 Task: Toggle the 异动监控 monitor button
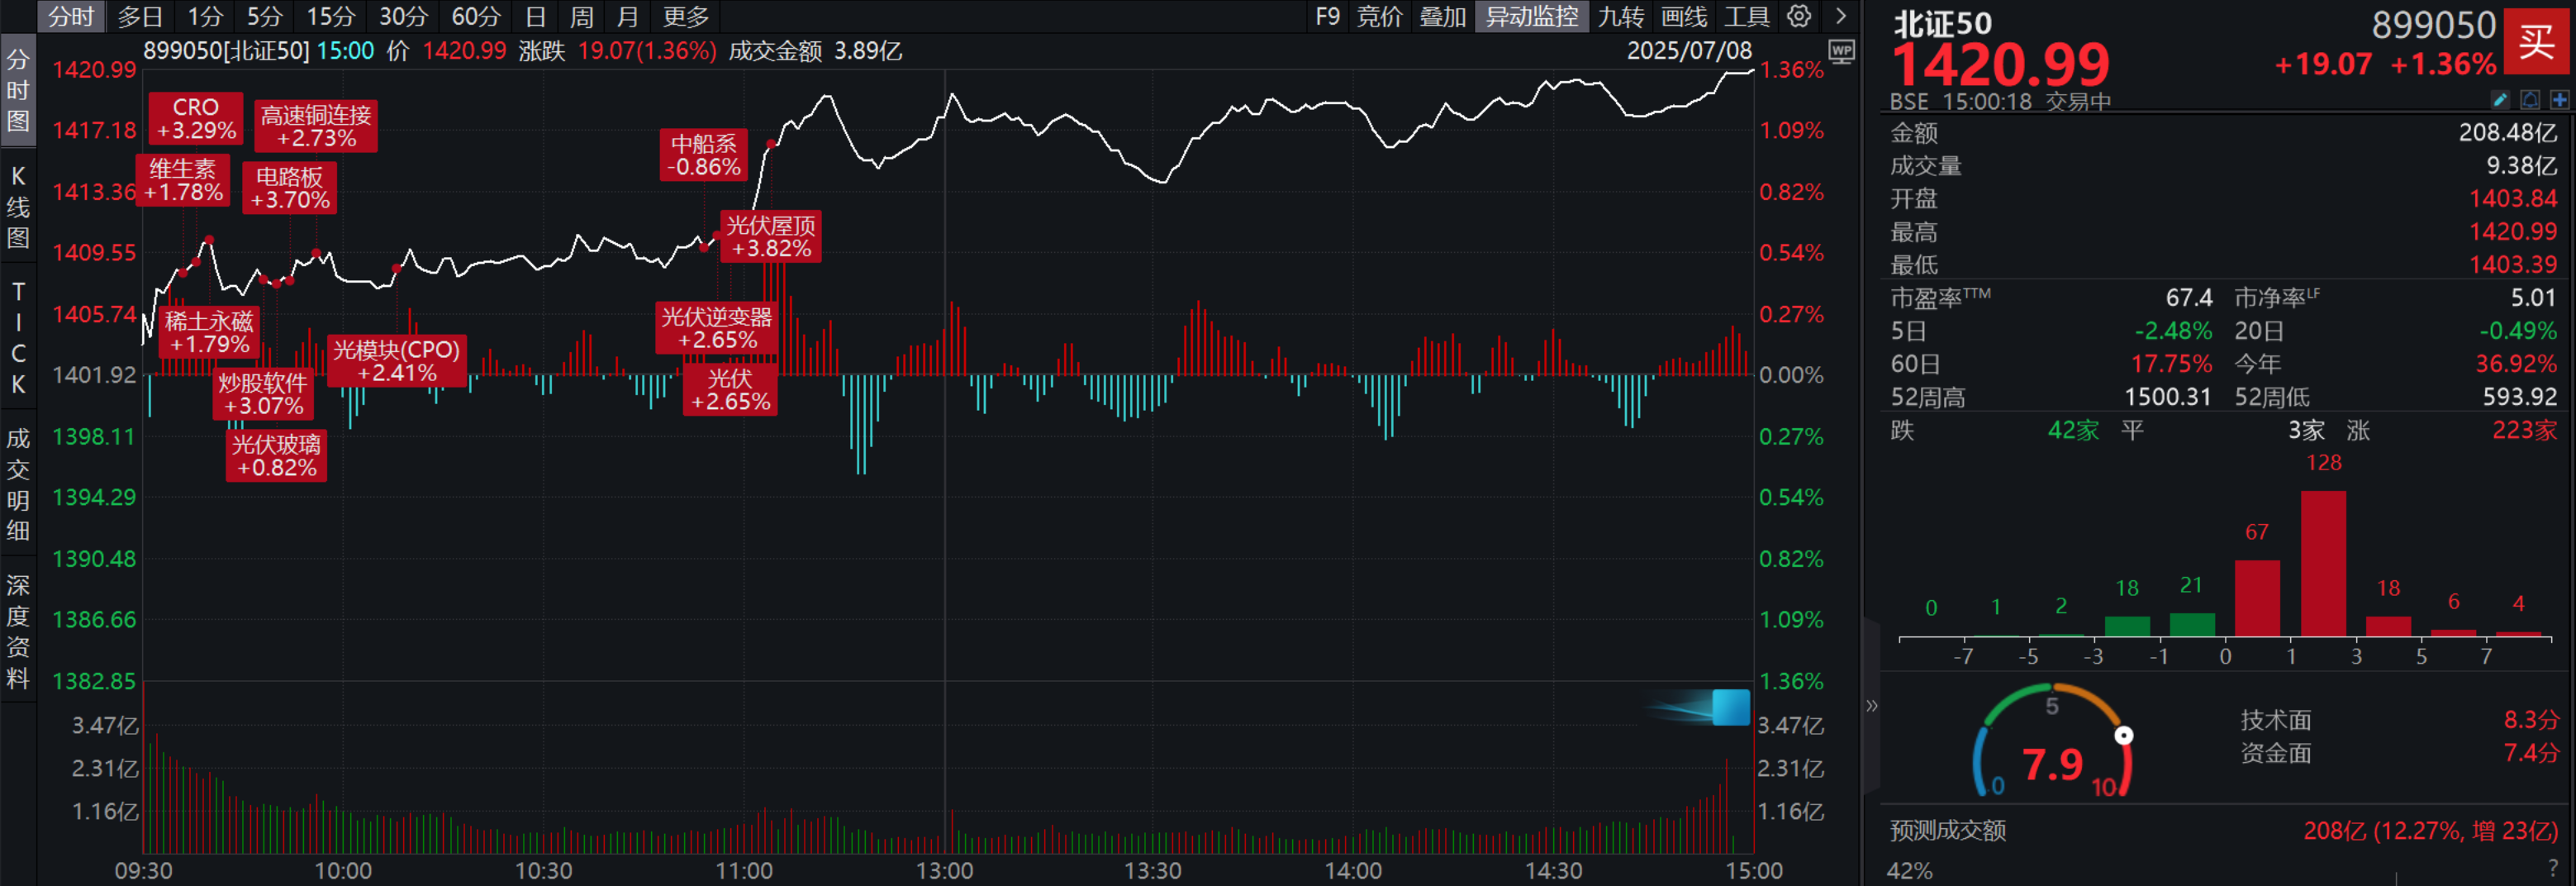click(1531, 16)
